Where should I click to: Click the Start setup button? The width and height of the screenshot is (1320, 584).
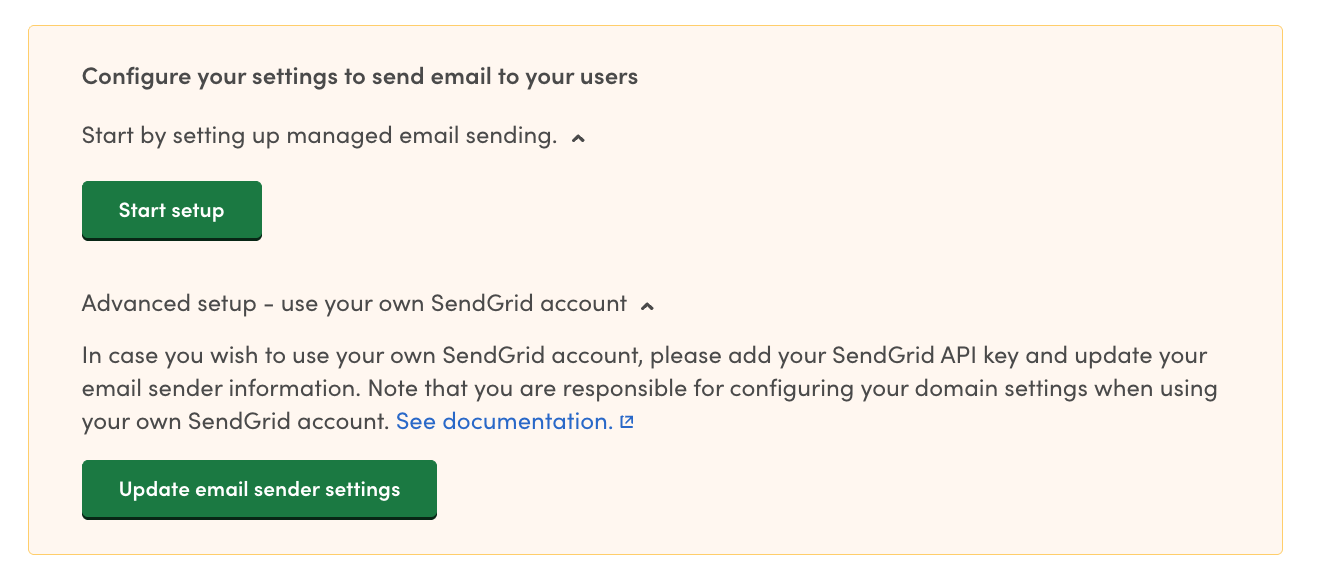tap(171, 210)
